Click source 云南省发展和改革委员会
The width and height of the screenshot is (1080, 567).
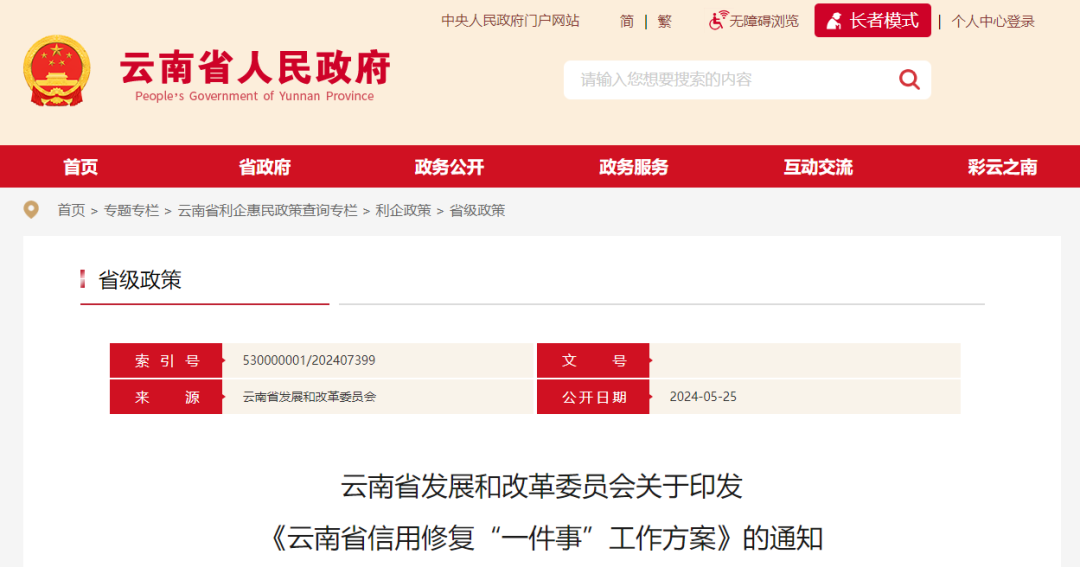pyautogui.click(x=309, y=397)
